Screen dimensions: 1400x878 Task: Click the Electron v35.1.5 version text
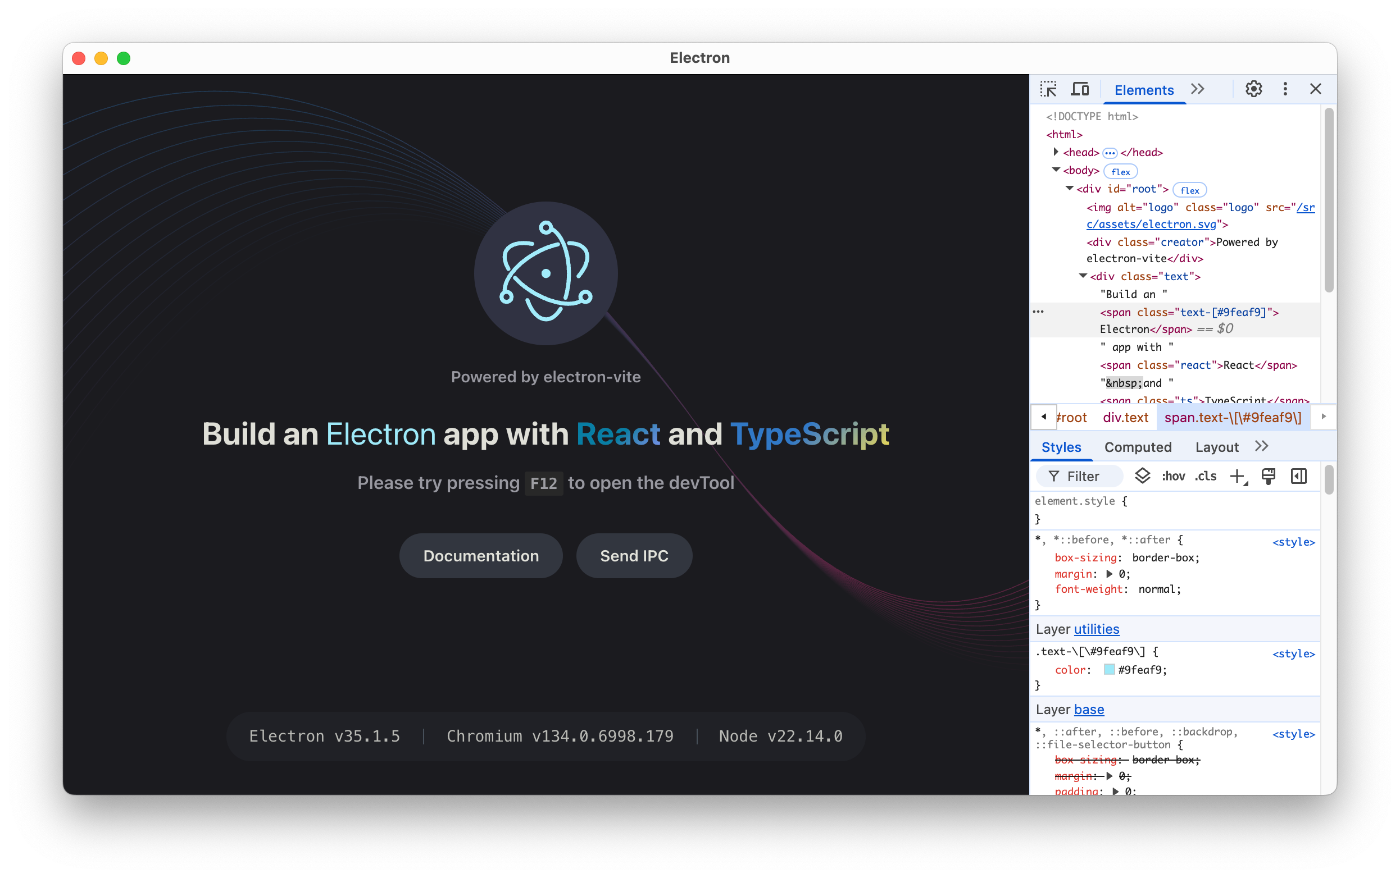tap(324, 736)
